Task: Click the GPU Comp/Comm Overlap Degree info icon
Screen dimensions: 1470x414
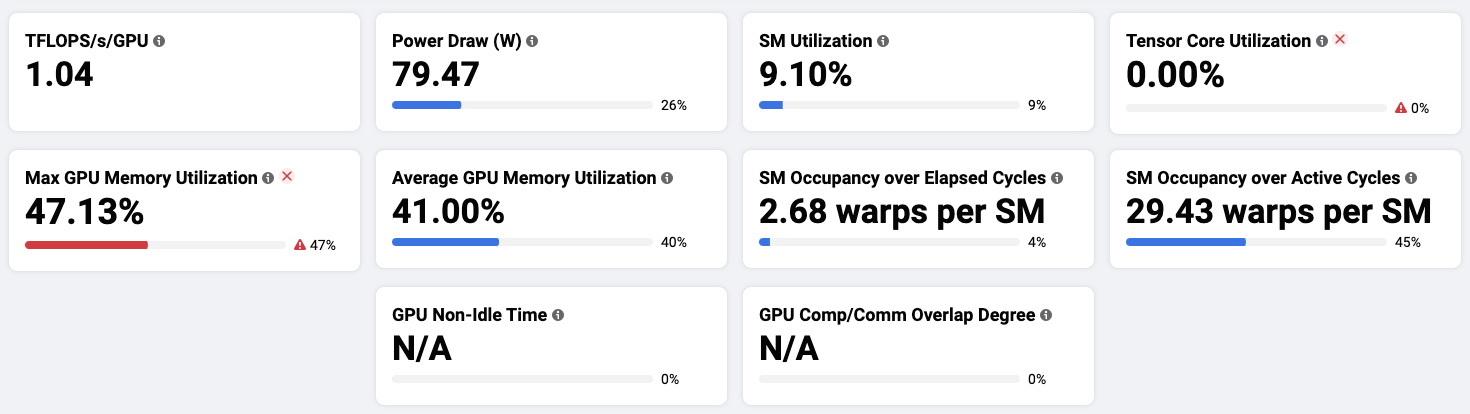Action: 1046,315
